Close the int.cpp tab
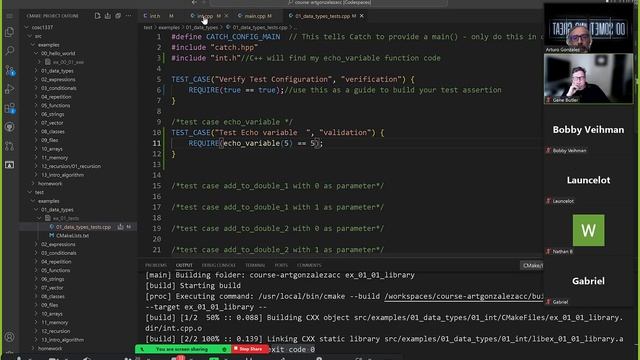This screenshot has width=640, height=360. [227, 16]
